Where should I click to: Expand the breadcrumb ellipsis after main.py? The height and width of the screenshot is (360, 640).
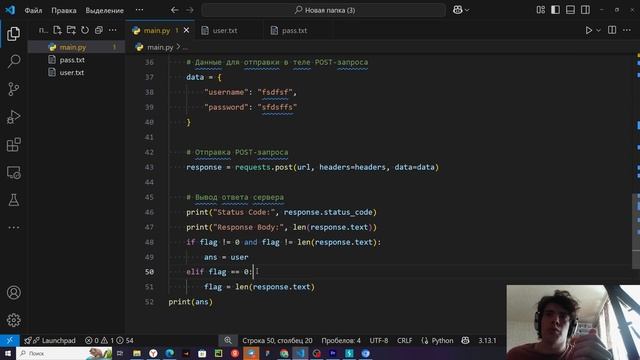coord(185,47)
